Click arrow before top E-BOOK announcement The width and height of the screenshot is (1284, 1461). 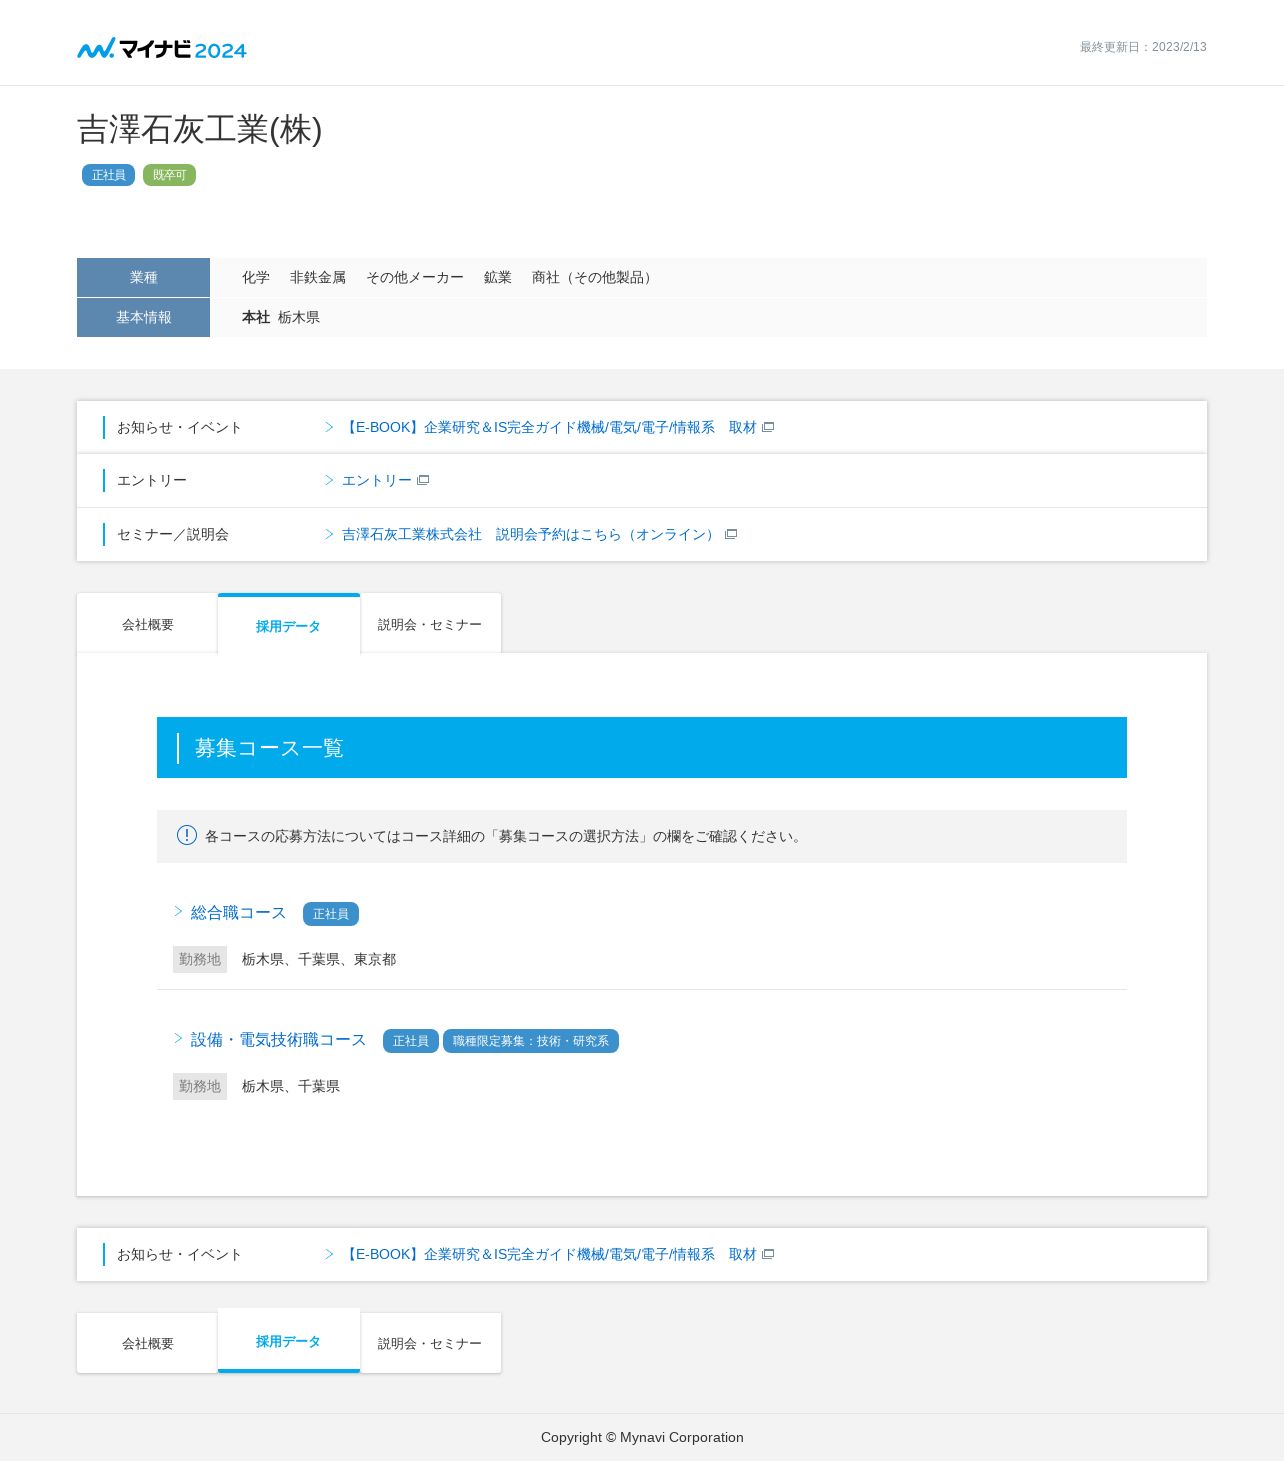pyautogui.click(x=329, y=427)
